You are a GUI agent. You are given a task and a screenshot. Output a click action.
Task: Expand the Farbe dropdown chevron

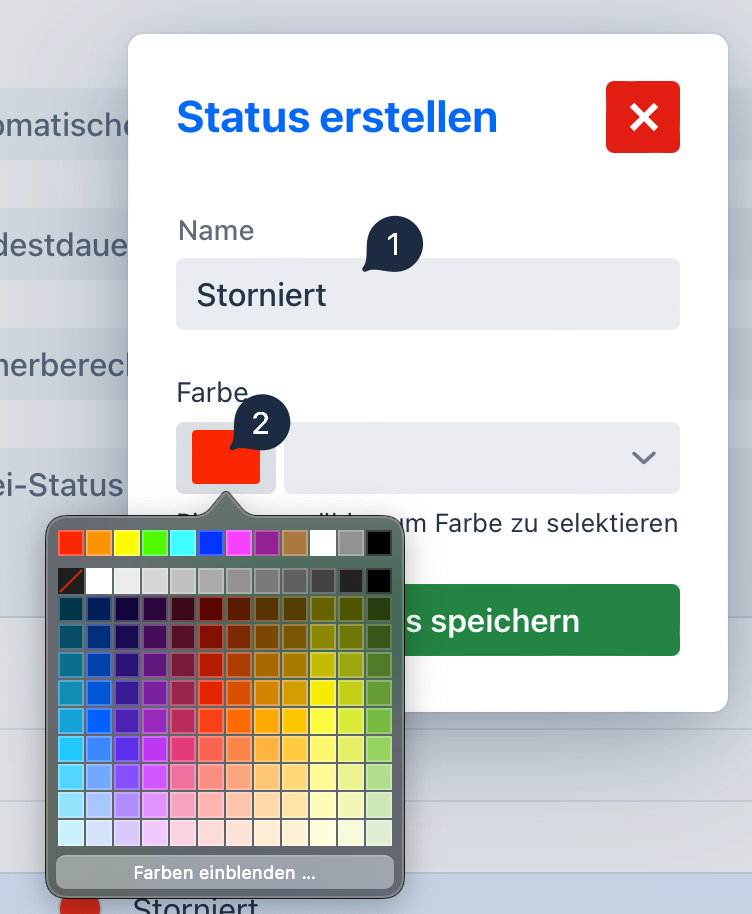click(643, 458)
